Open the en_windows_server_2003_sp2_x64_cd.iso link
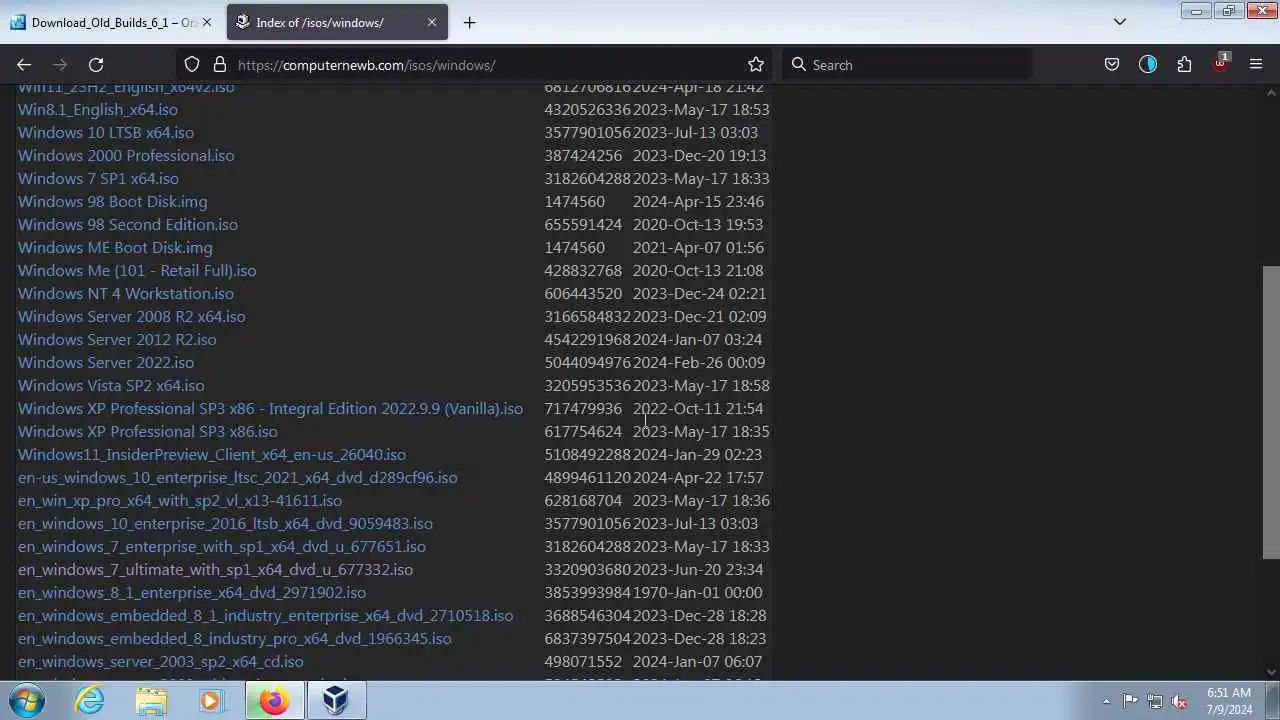Screen dimensions: 1280x720 pos(160,661)
